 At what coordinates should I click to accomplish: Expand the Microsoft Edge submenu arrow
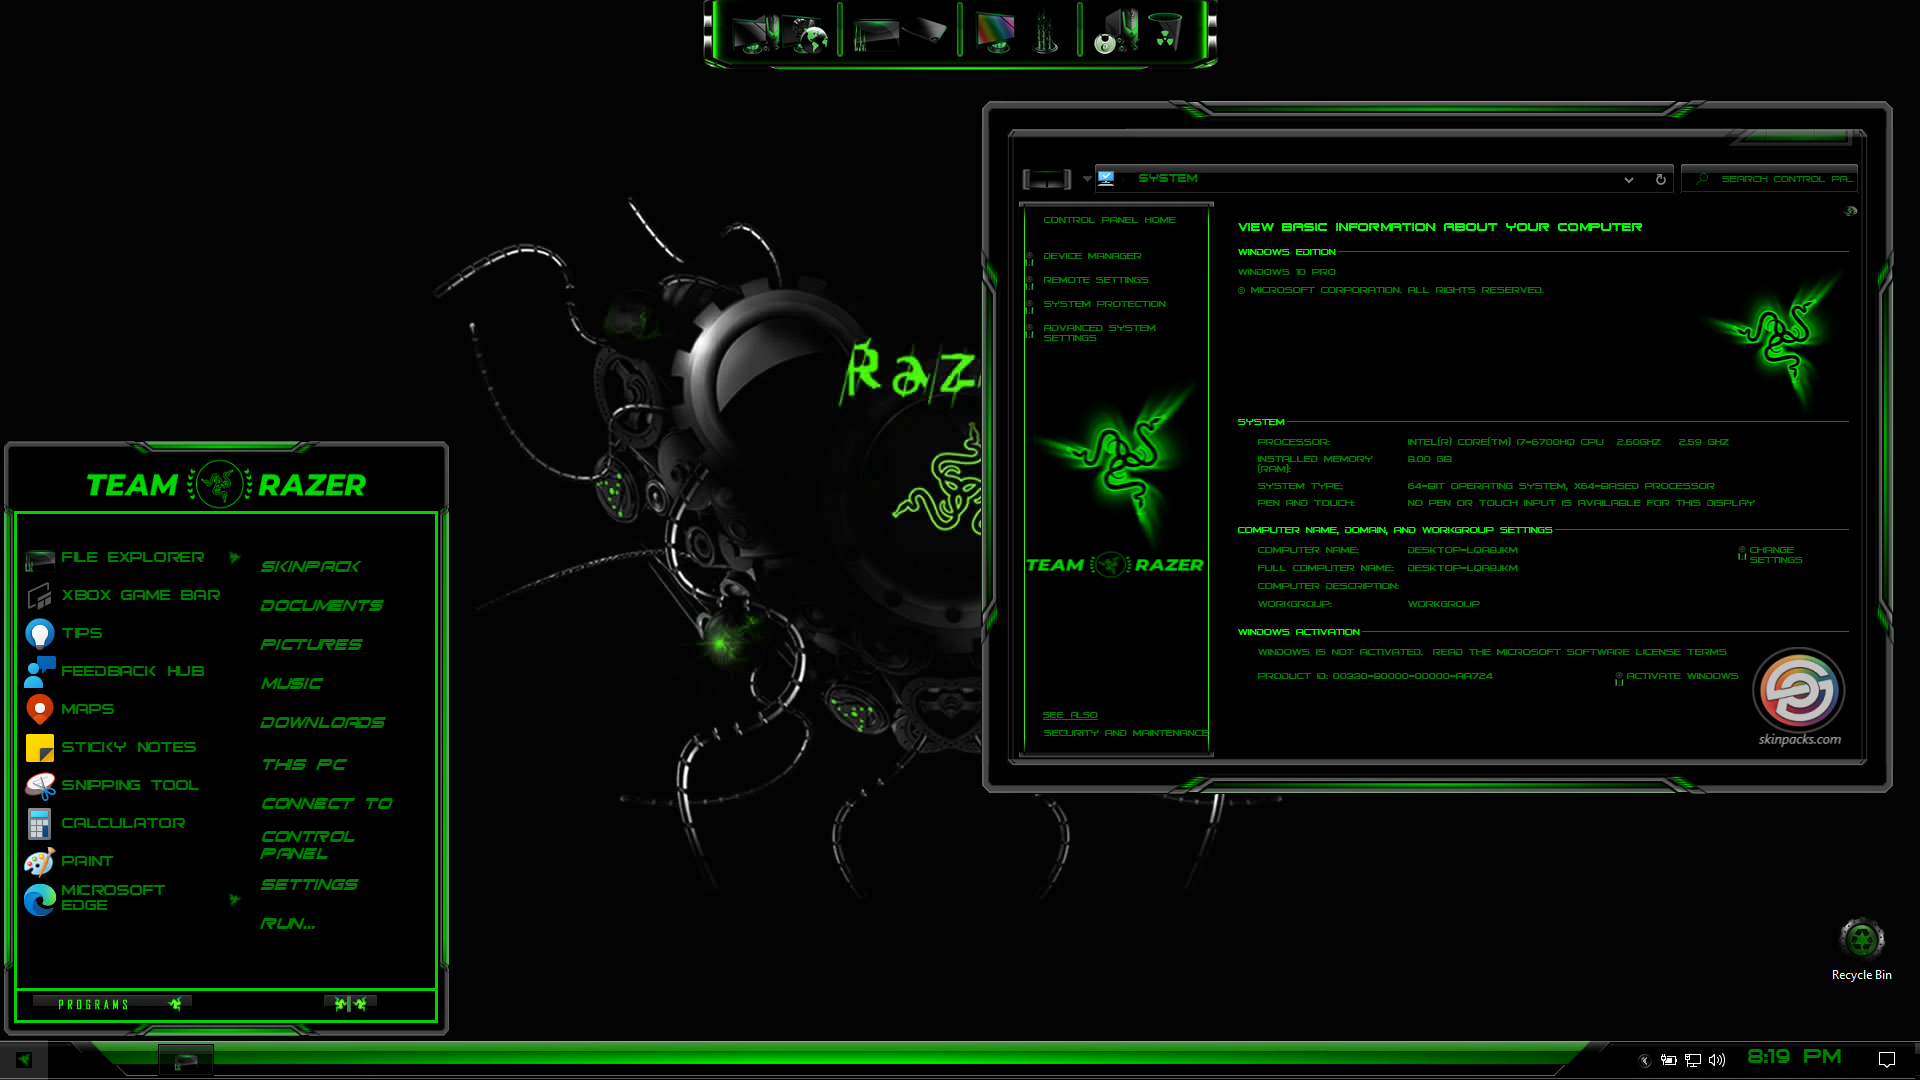click(234, 899)
